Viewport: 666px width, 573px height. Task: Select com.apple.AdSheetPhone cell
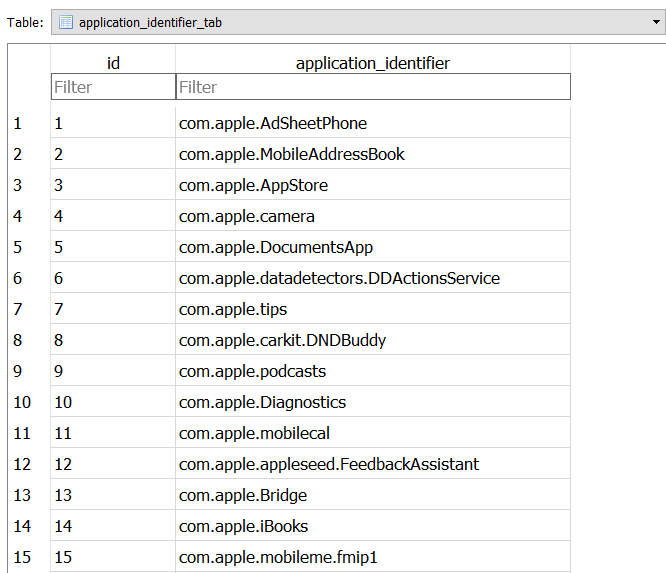(x=373, y=123)
